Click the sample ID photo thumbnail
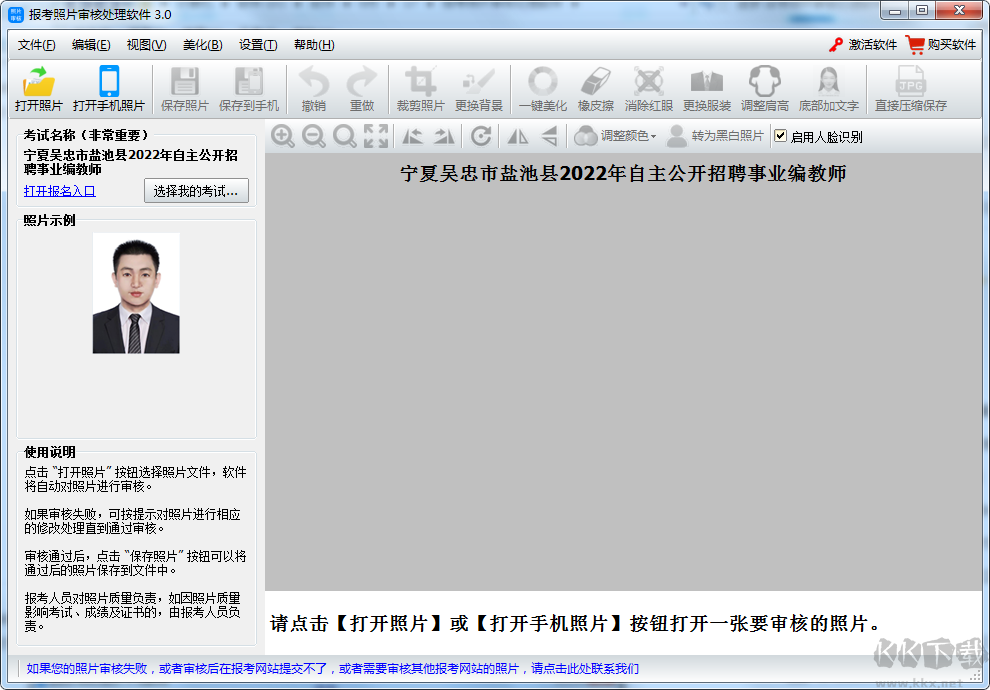 (136, 294)
